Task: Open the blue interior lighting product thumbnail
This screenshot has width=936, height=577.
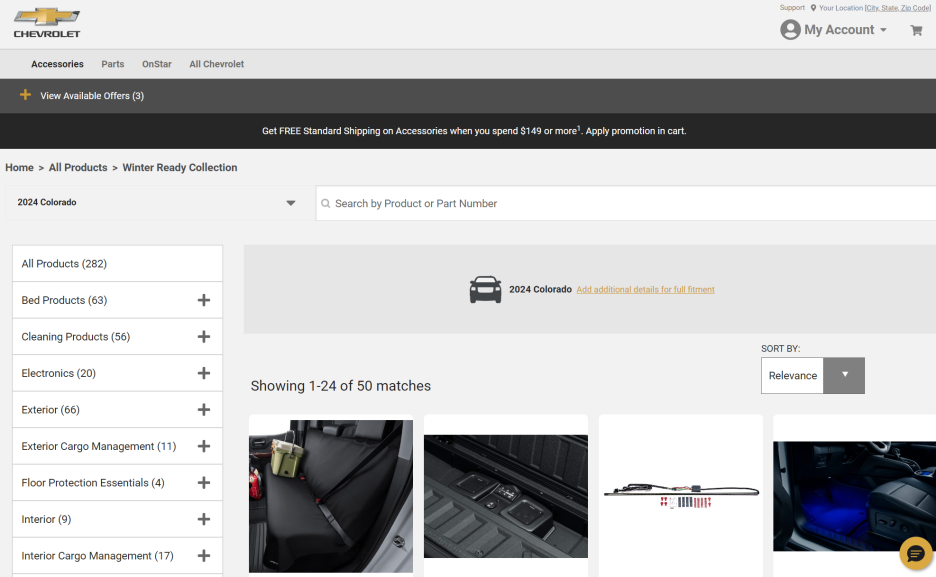Action: [x=854, y=496]
